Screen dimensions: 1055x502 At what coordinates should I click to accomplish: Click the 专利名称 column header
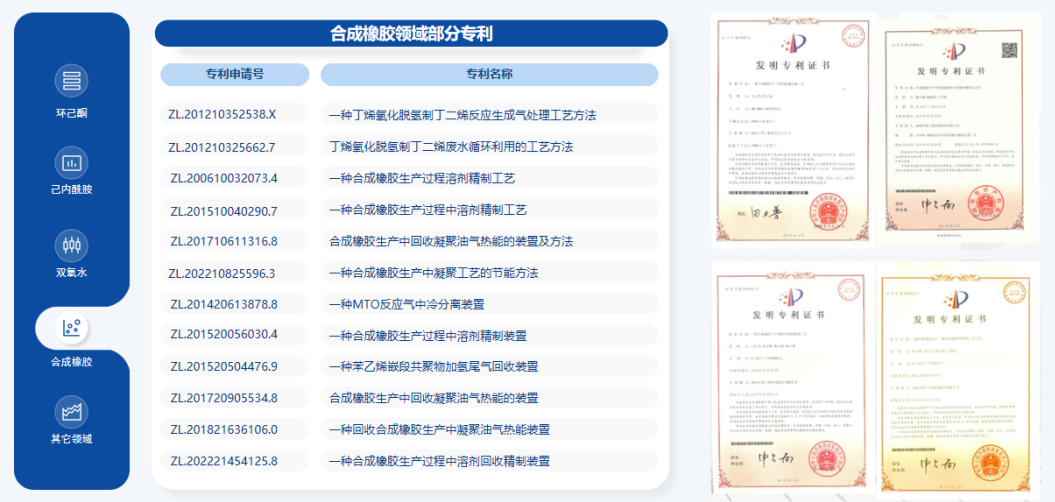[489, 75]
